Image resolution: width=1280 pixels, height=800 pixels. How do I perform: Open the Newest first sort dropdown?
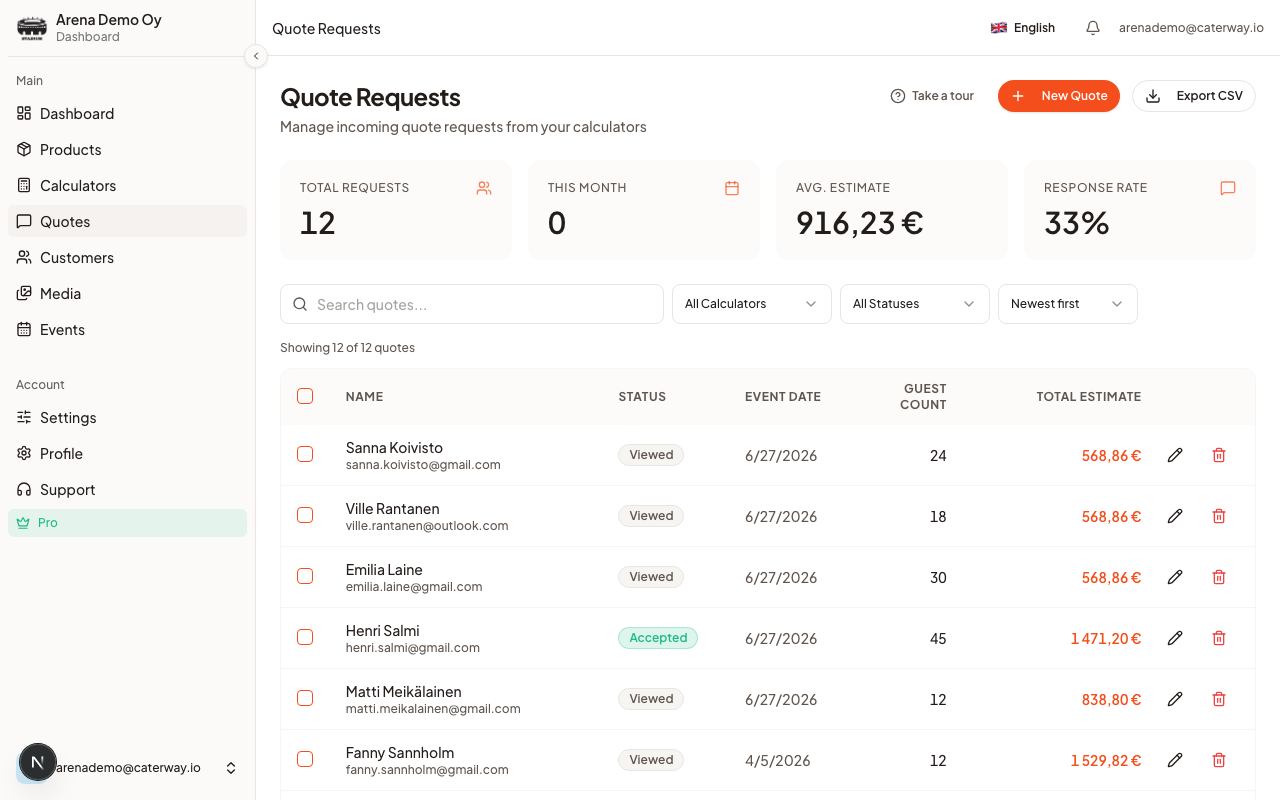pos(1068,304)
